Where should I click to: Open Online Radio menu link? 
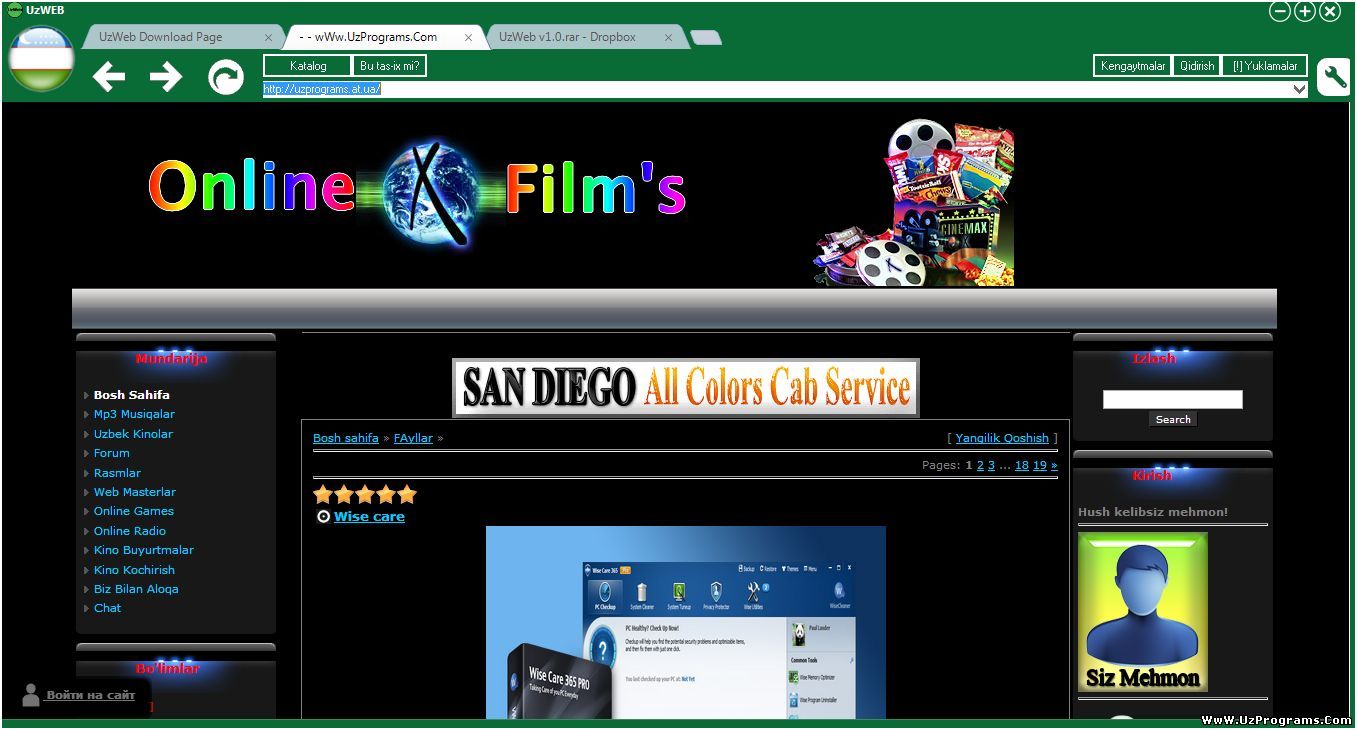coord(130,531)
